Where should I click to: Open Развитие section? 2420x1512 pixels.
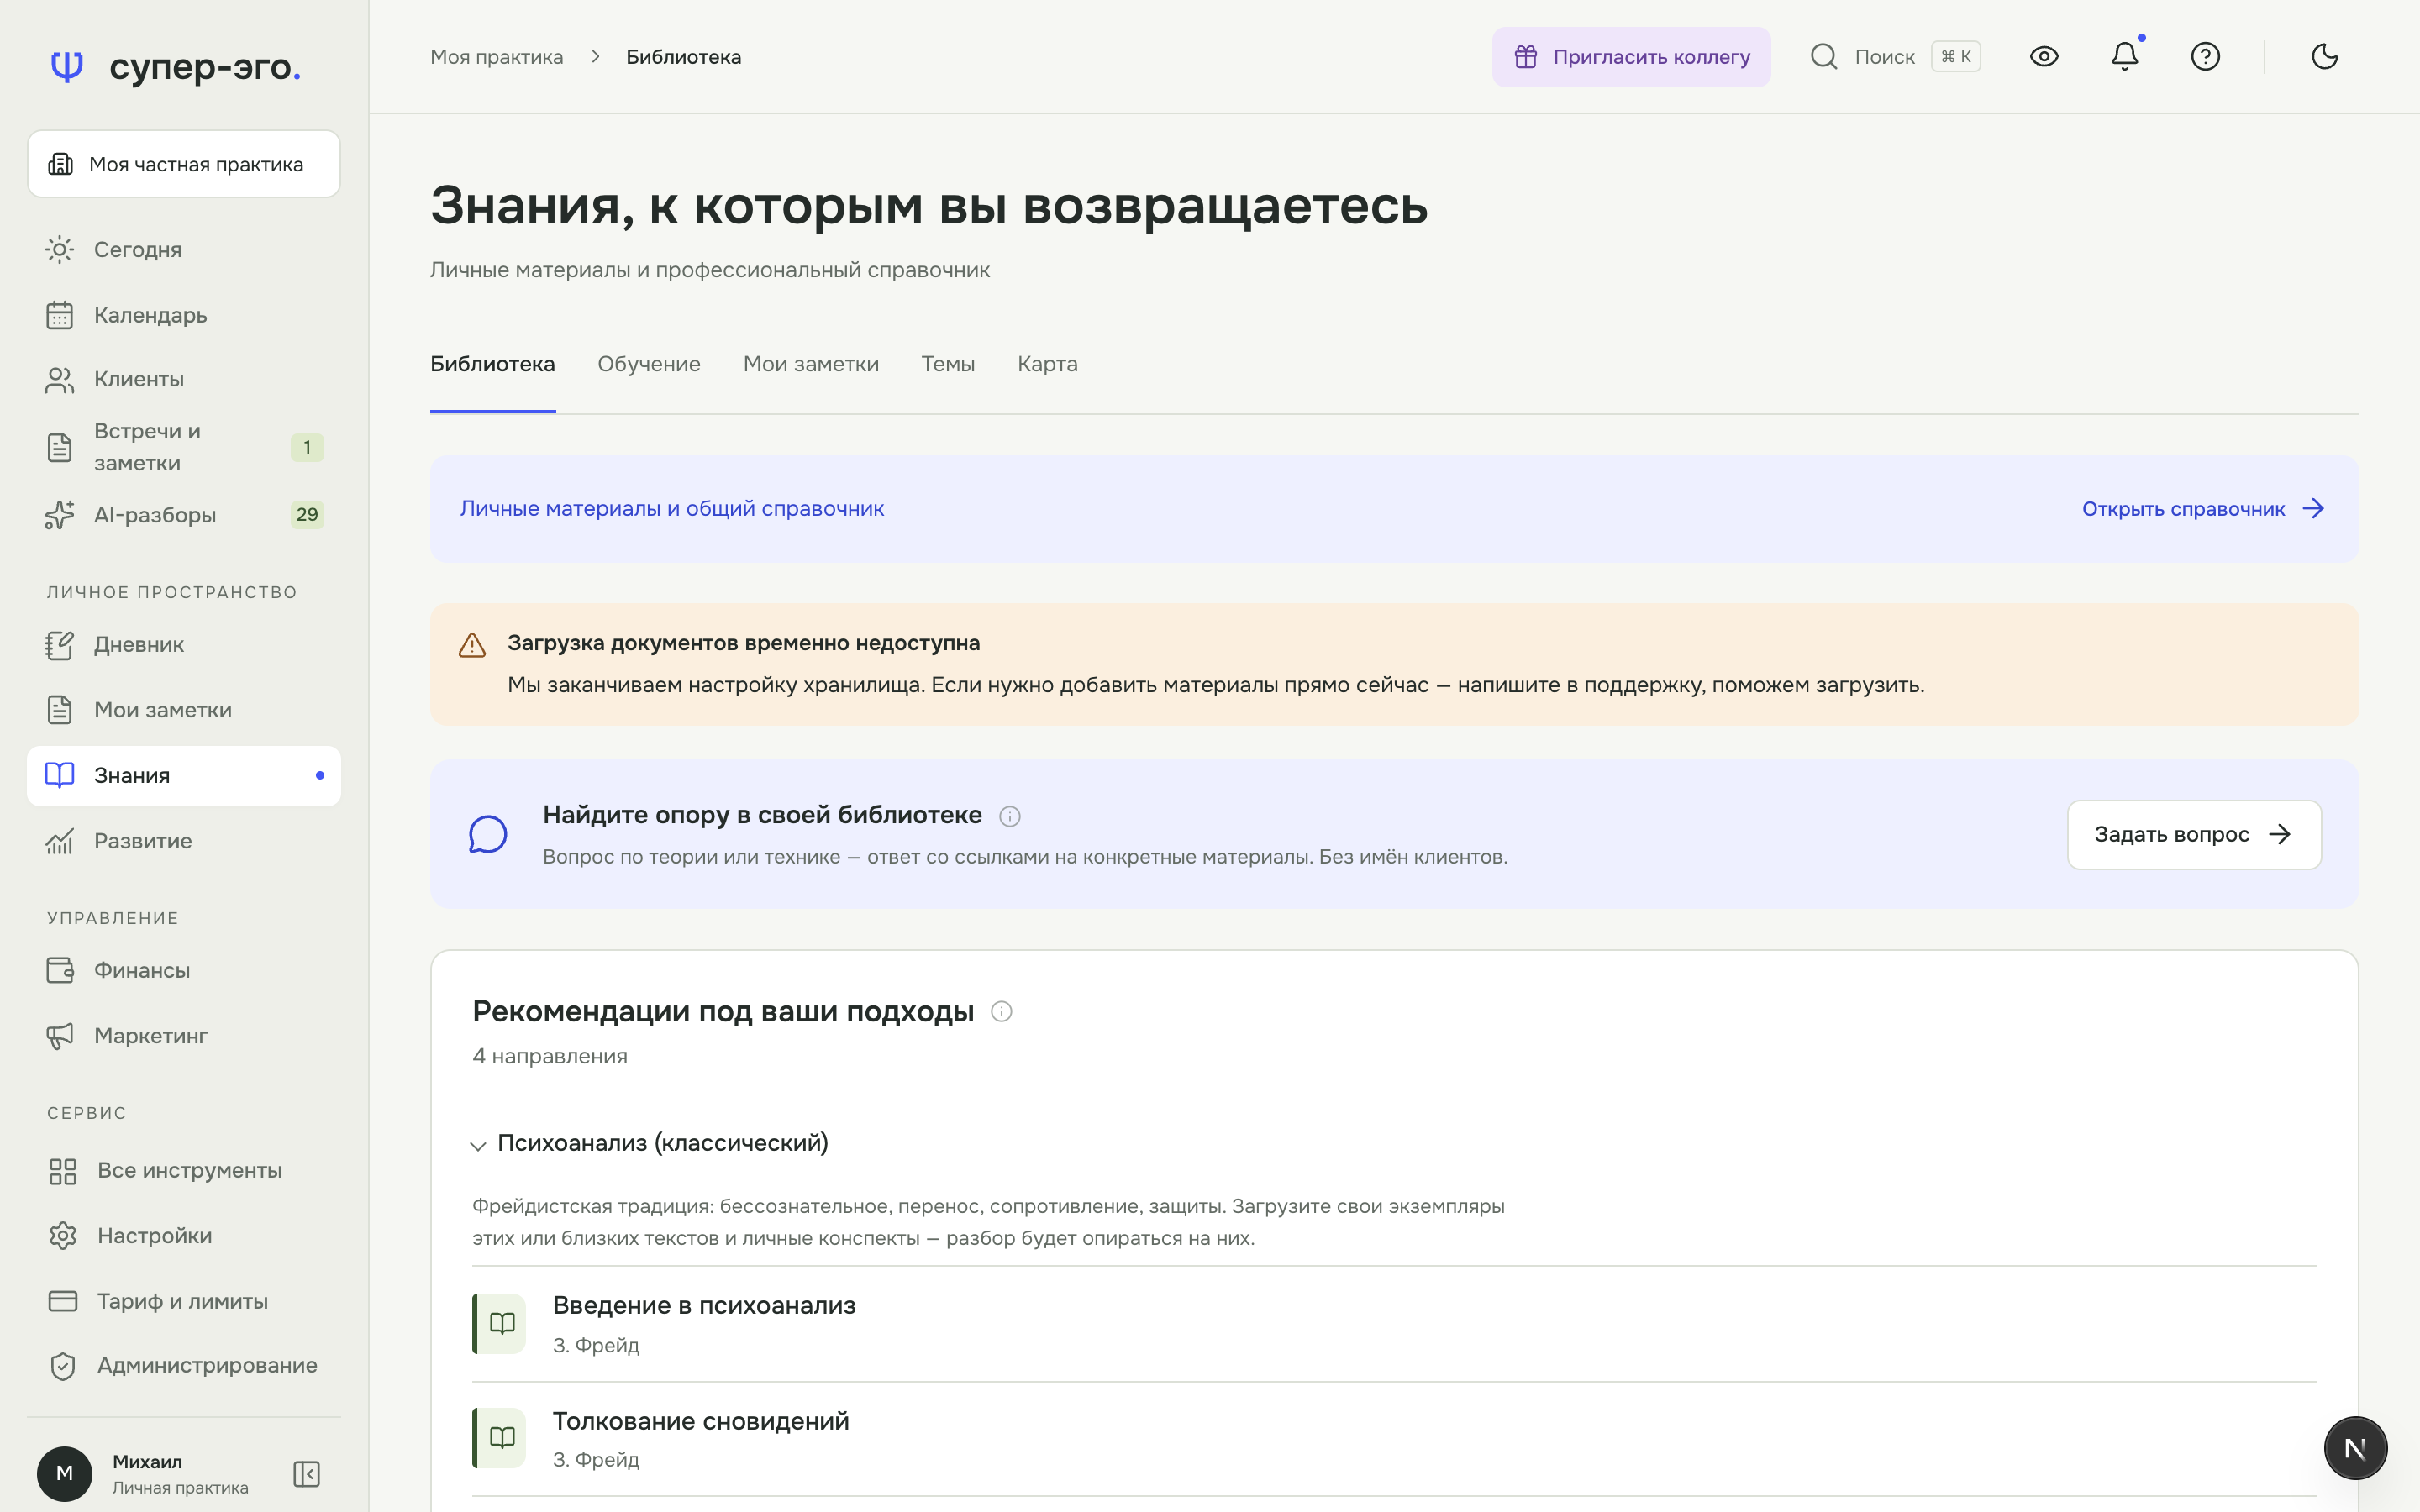[184, 841]
